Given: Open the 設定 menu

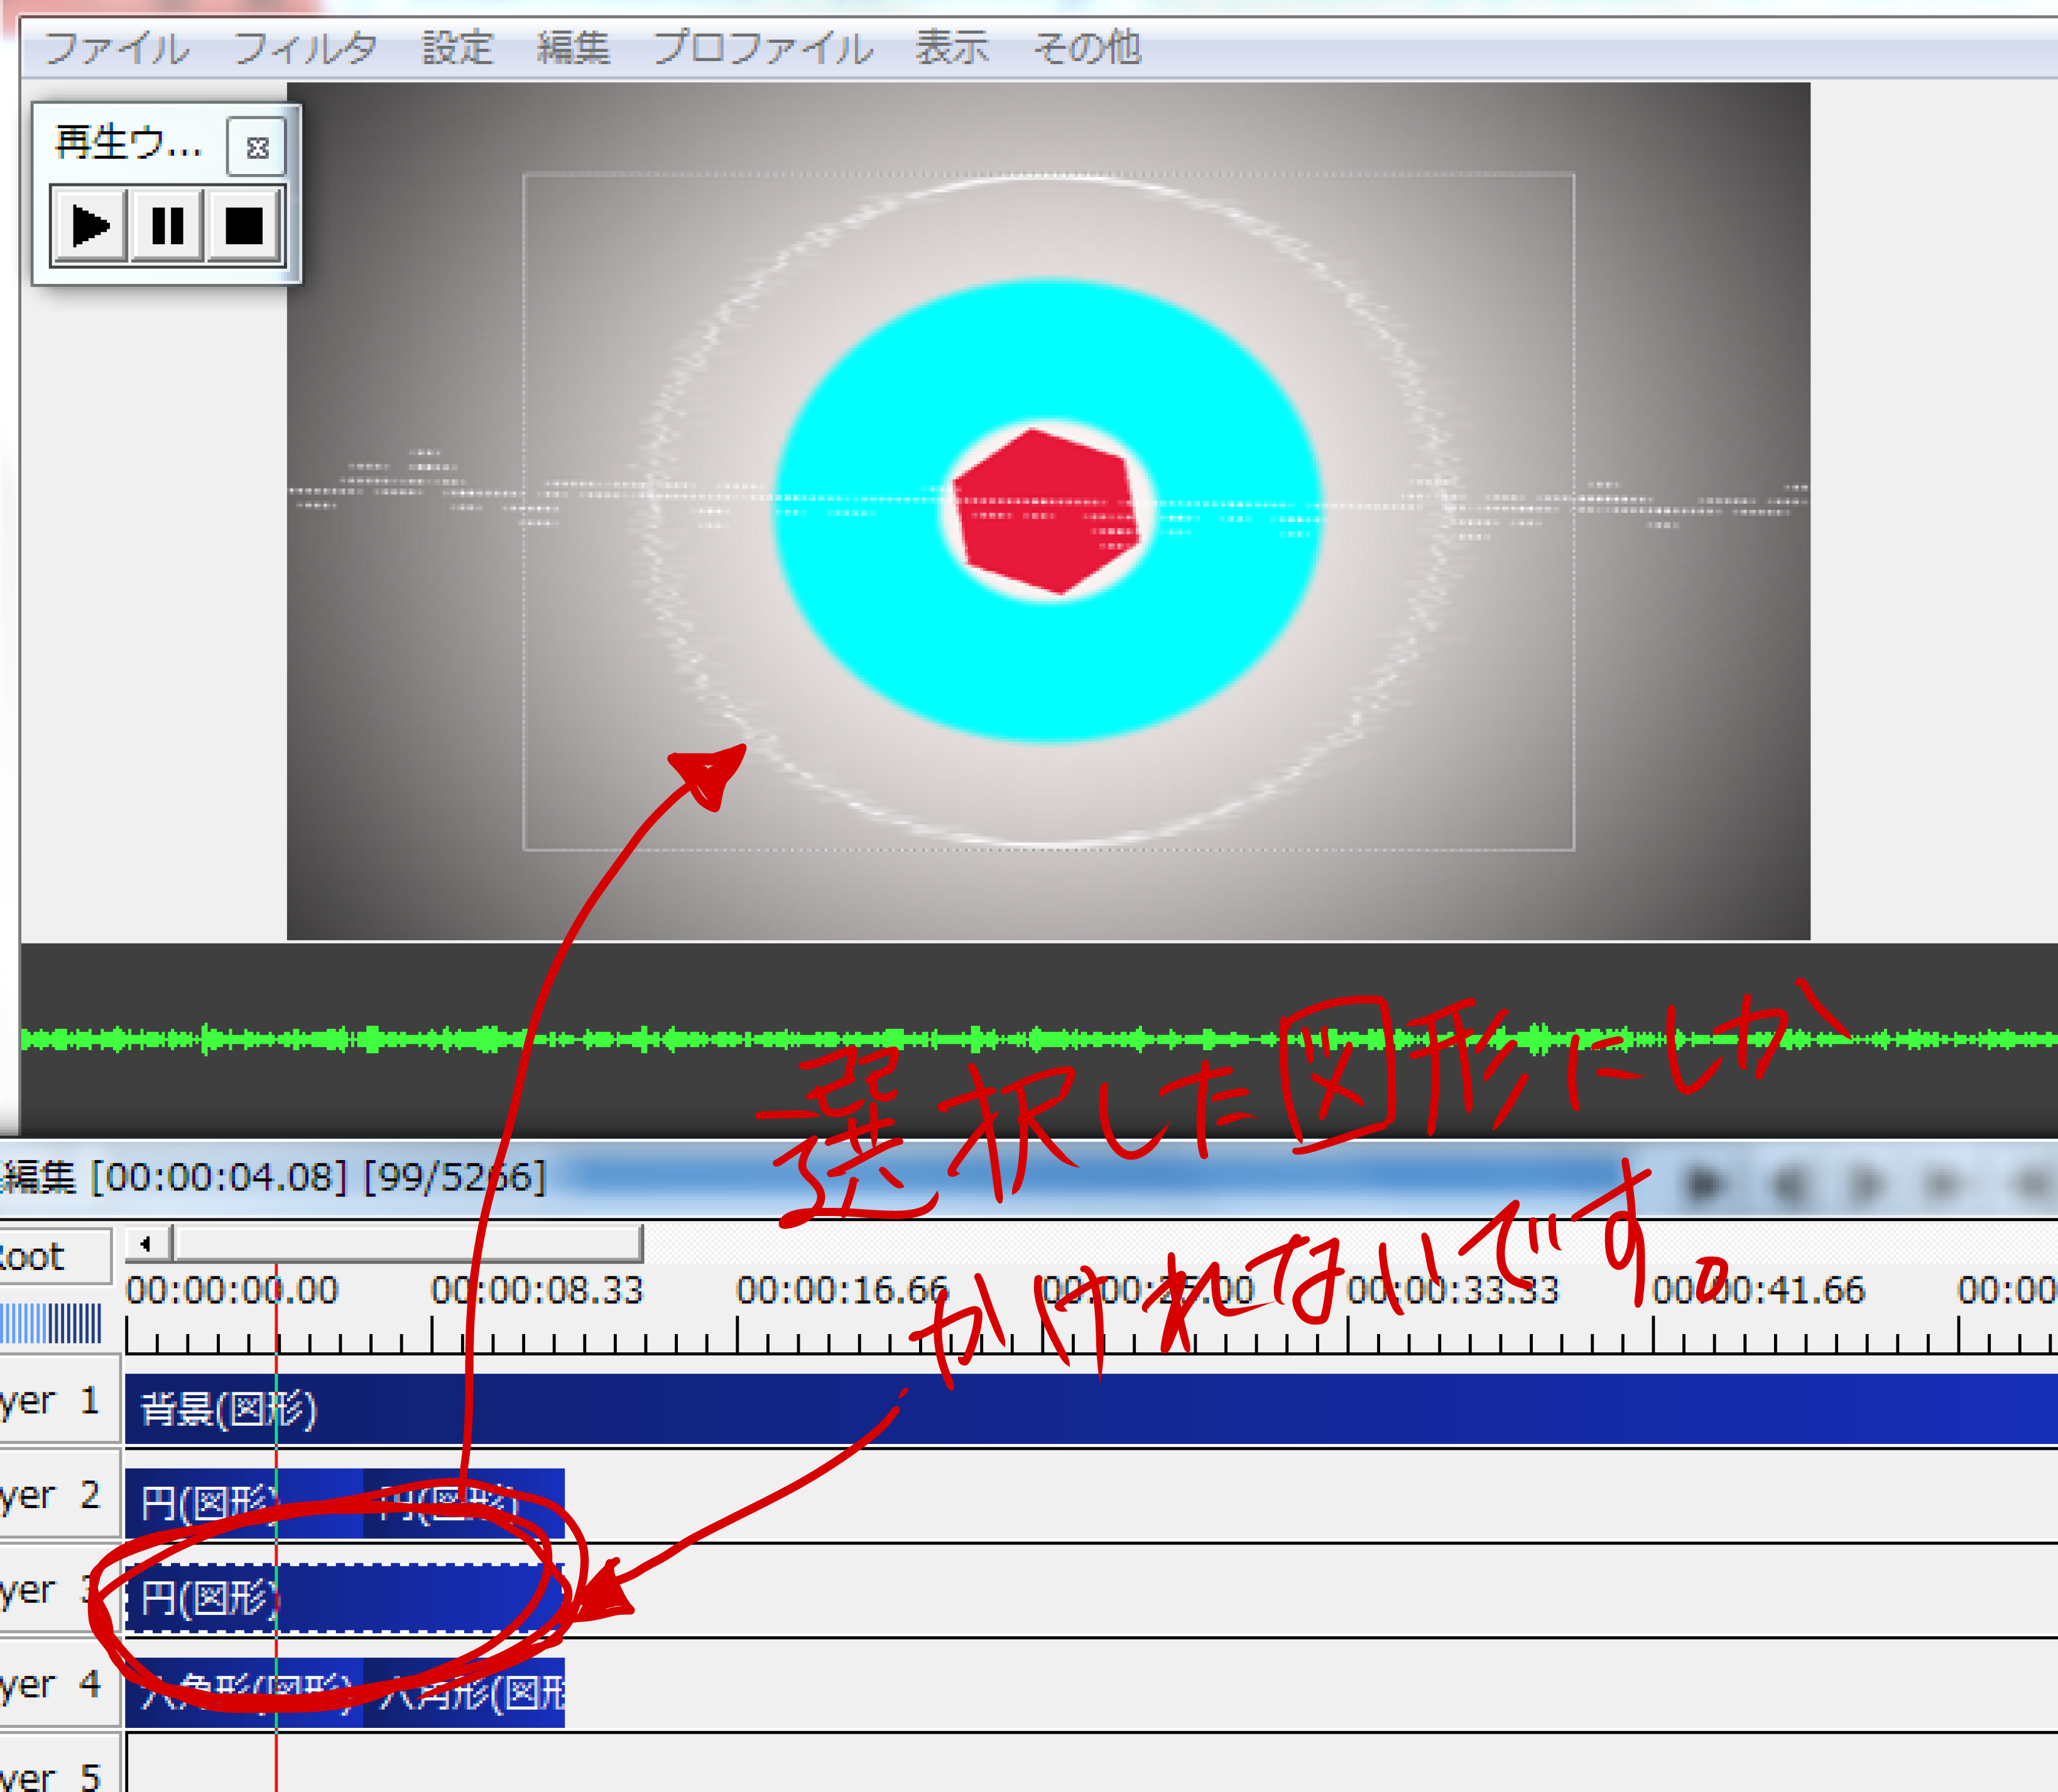Looking at the screenshot, I should 457,48.
